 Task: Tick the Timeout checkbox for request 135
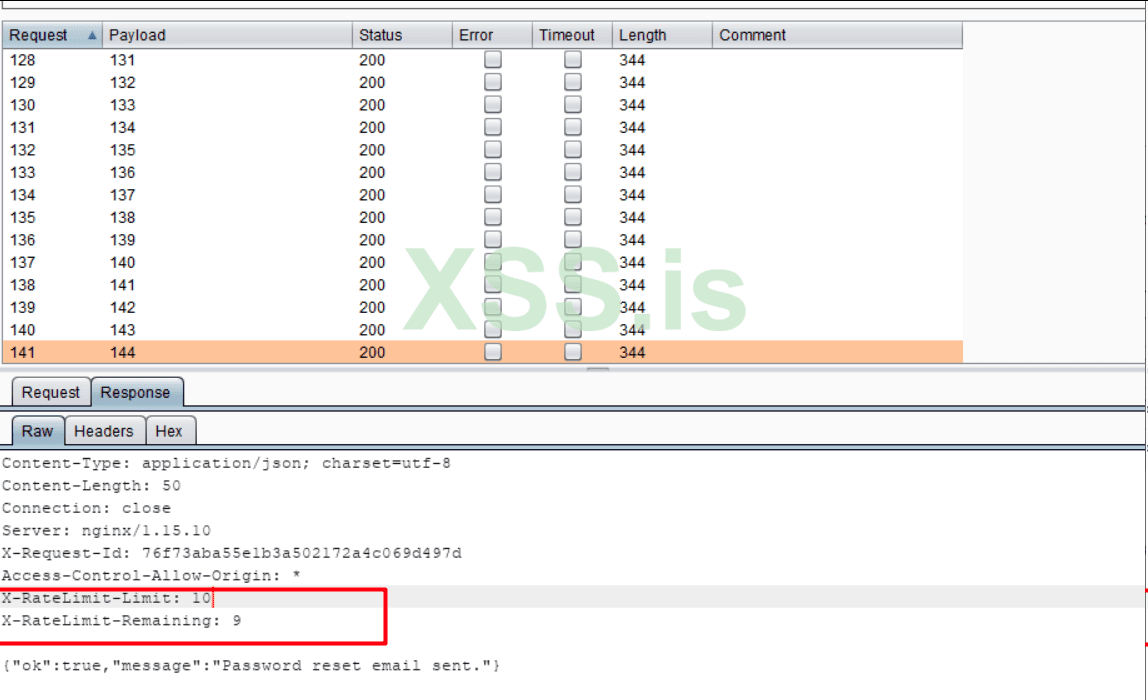click(573, 217)
